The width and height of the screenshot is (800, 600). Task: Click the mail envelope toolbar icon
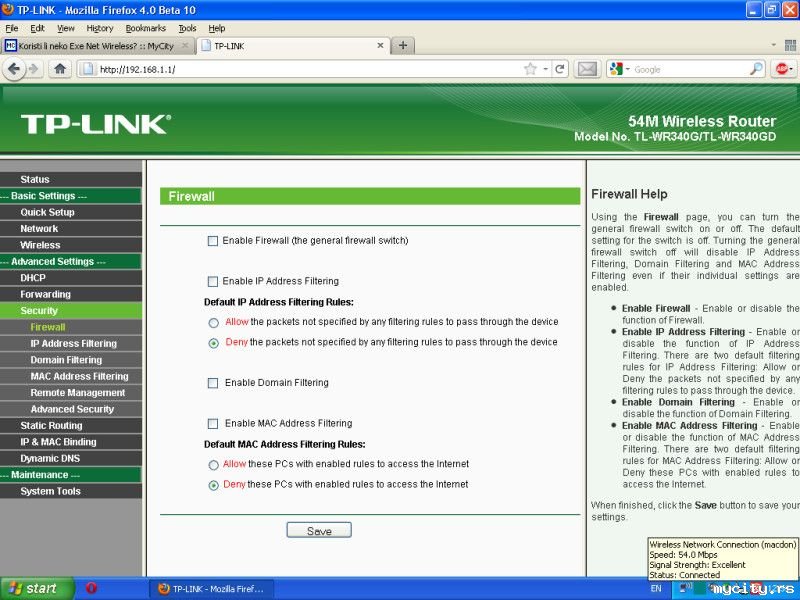(x=587, y=69)
